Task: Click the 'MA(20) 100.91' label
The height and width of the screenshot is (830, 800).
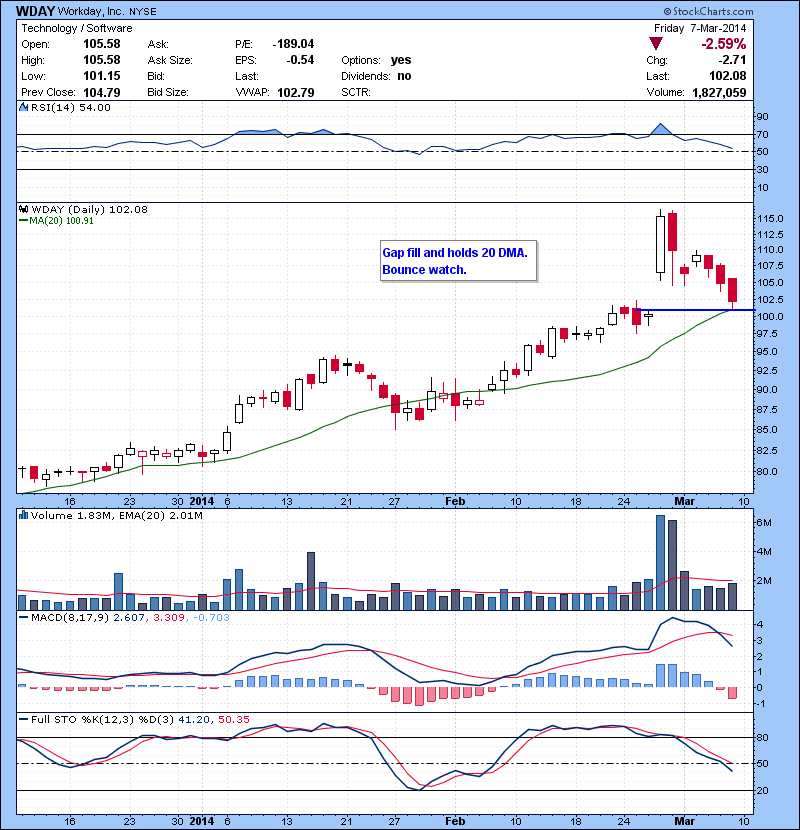Action: pyautogui.click(x=61, y=221)
